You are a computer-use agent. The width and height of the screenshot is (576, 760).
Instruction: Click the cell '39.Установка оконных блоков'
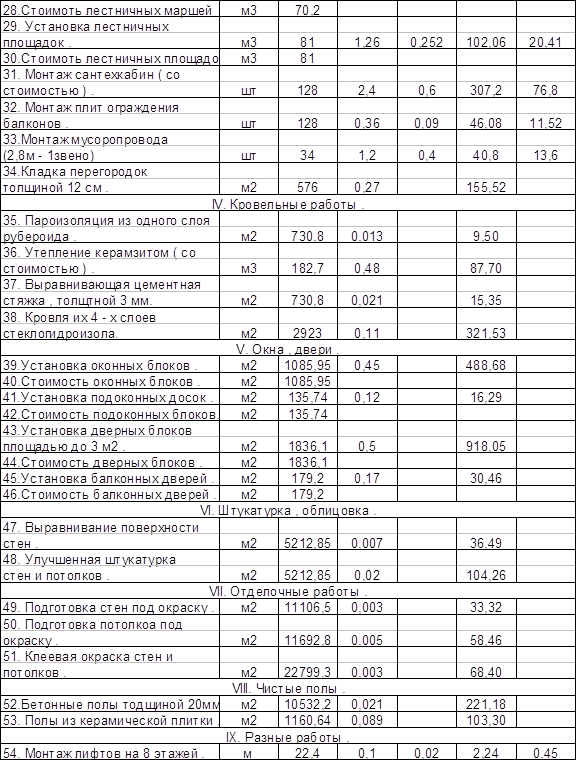point(110,365)
